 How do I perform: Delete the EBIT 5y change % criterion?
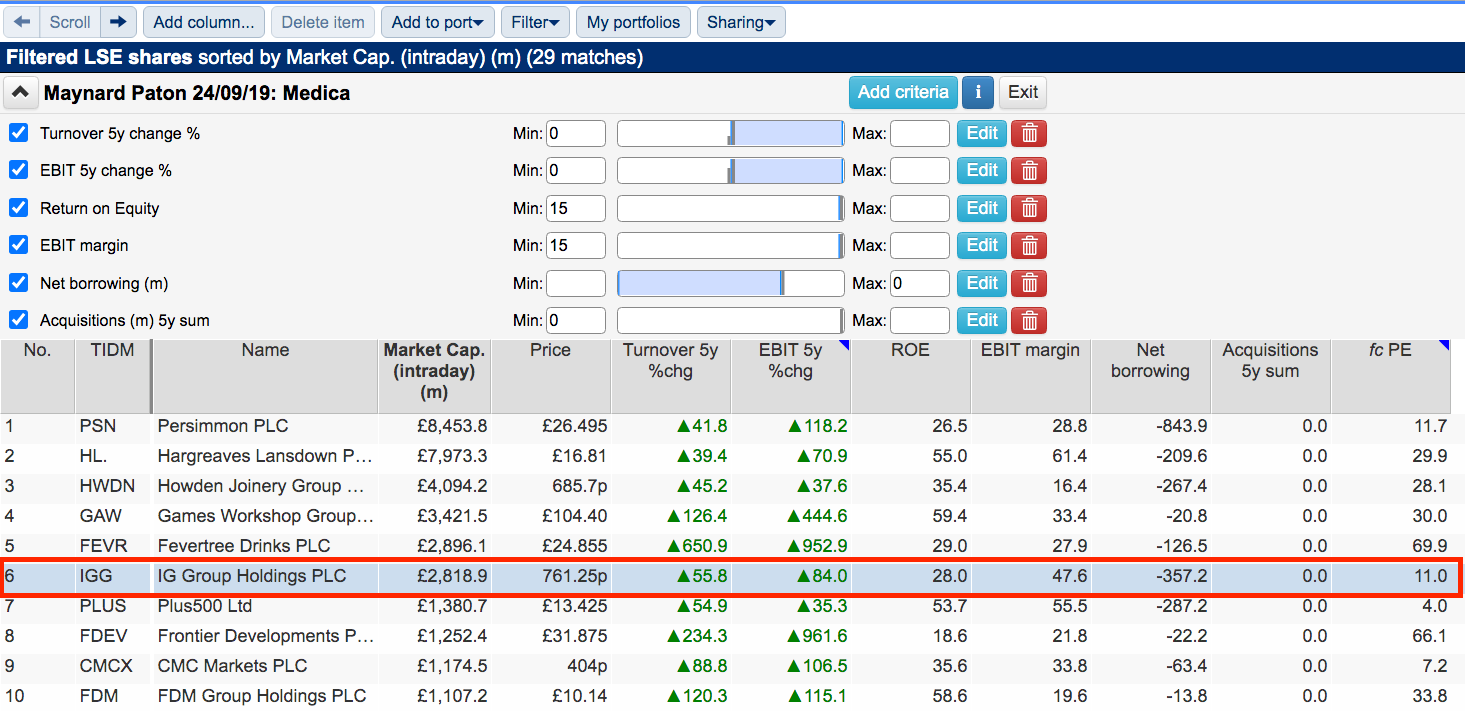tap(1029, 170)
